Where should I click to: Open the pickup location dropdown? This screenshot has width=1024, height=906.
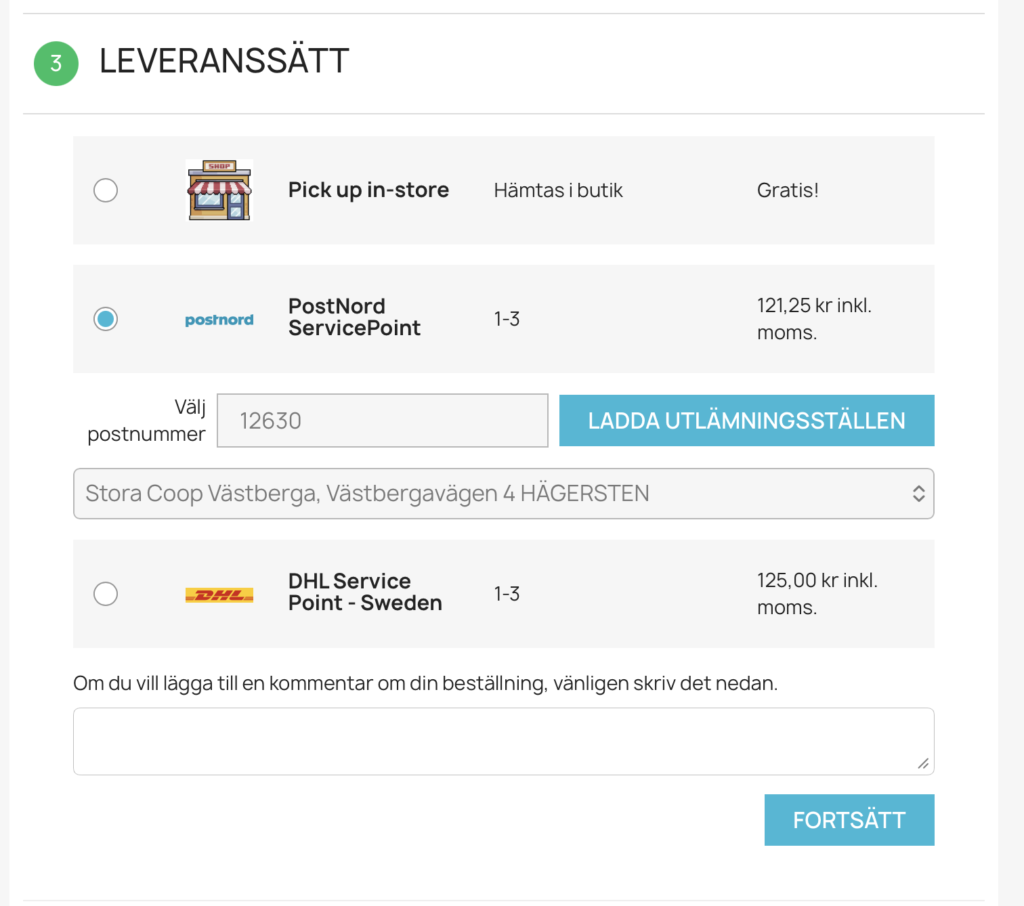[x=503, y=493]
